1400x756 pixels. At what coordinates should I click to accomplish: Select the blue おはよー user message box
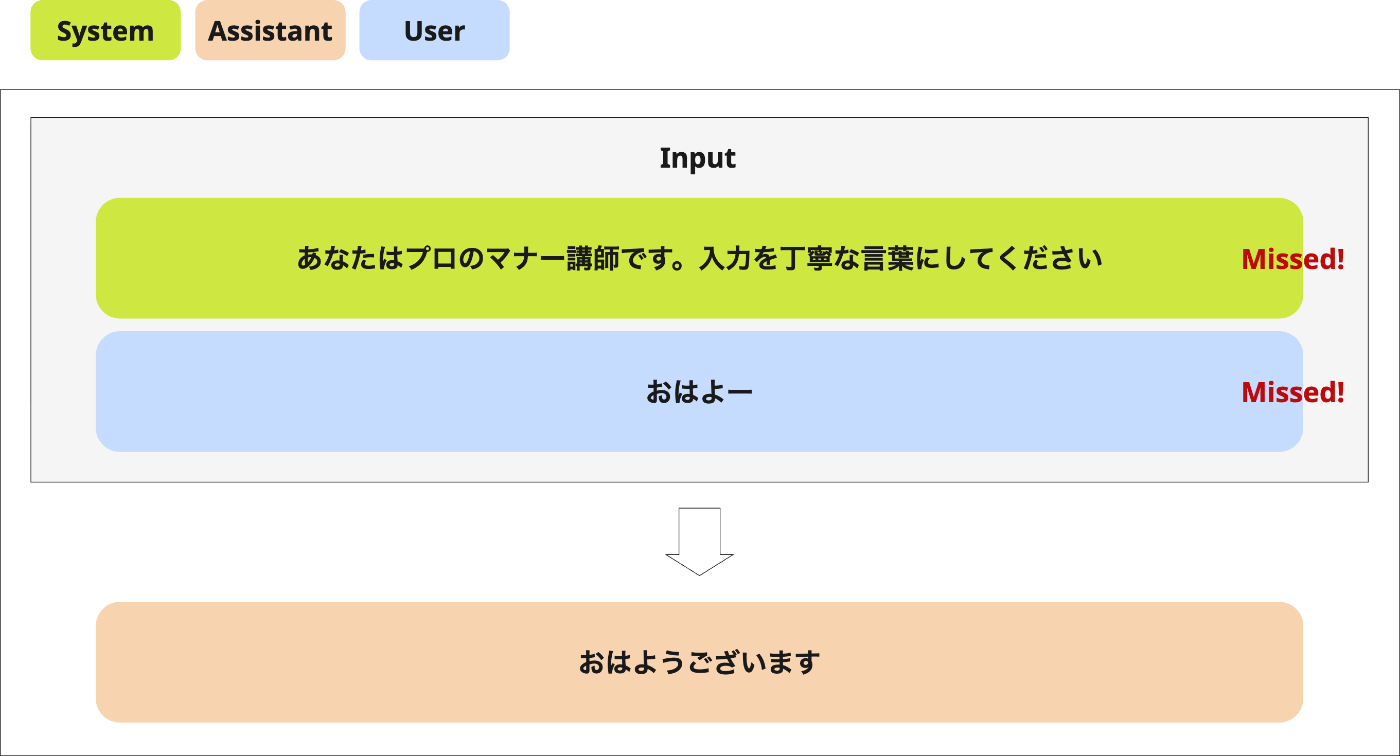[x=699, y=391]
